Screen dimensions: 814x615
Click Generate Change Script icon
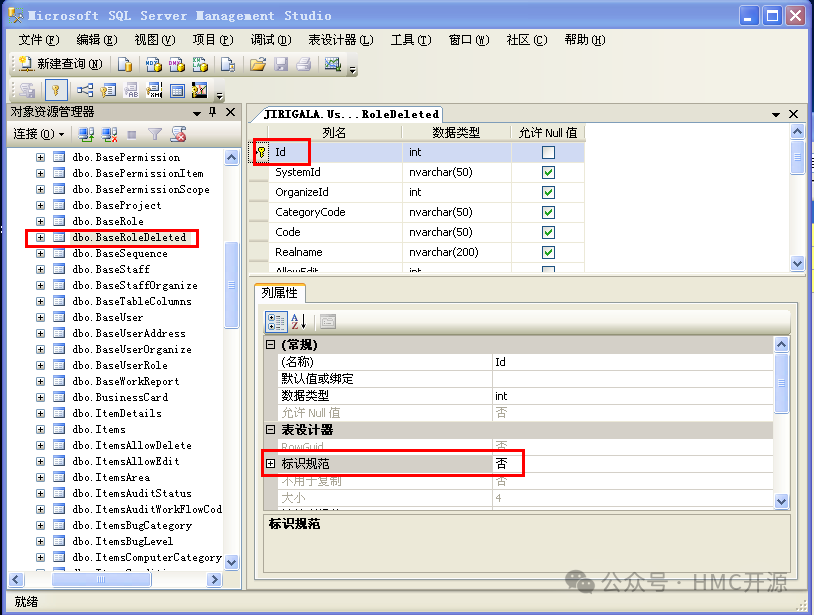coord(27,90)
